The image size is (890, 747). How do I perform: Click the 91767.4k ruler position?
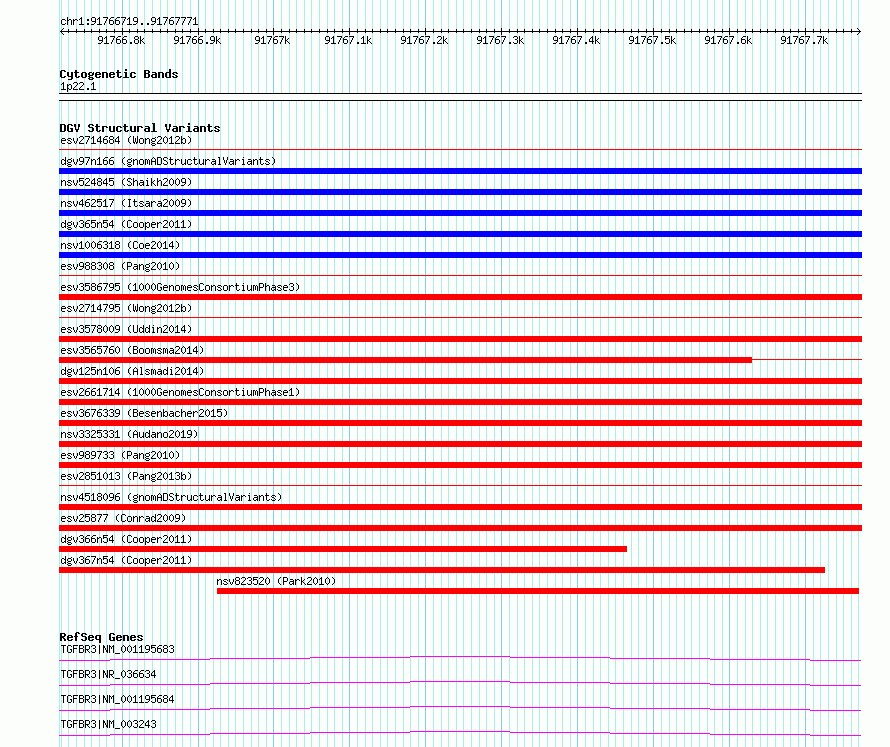576,40
